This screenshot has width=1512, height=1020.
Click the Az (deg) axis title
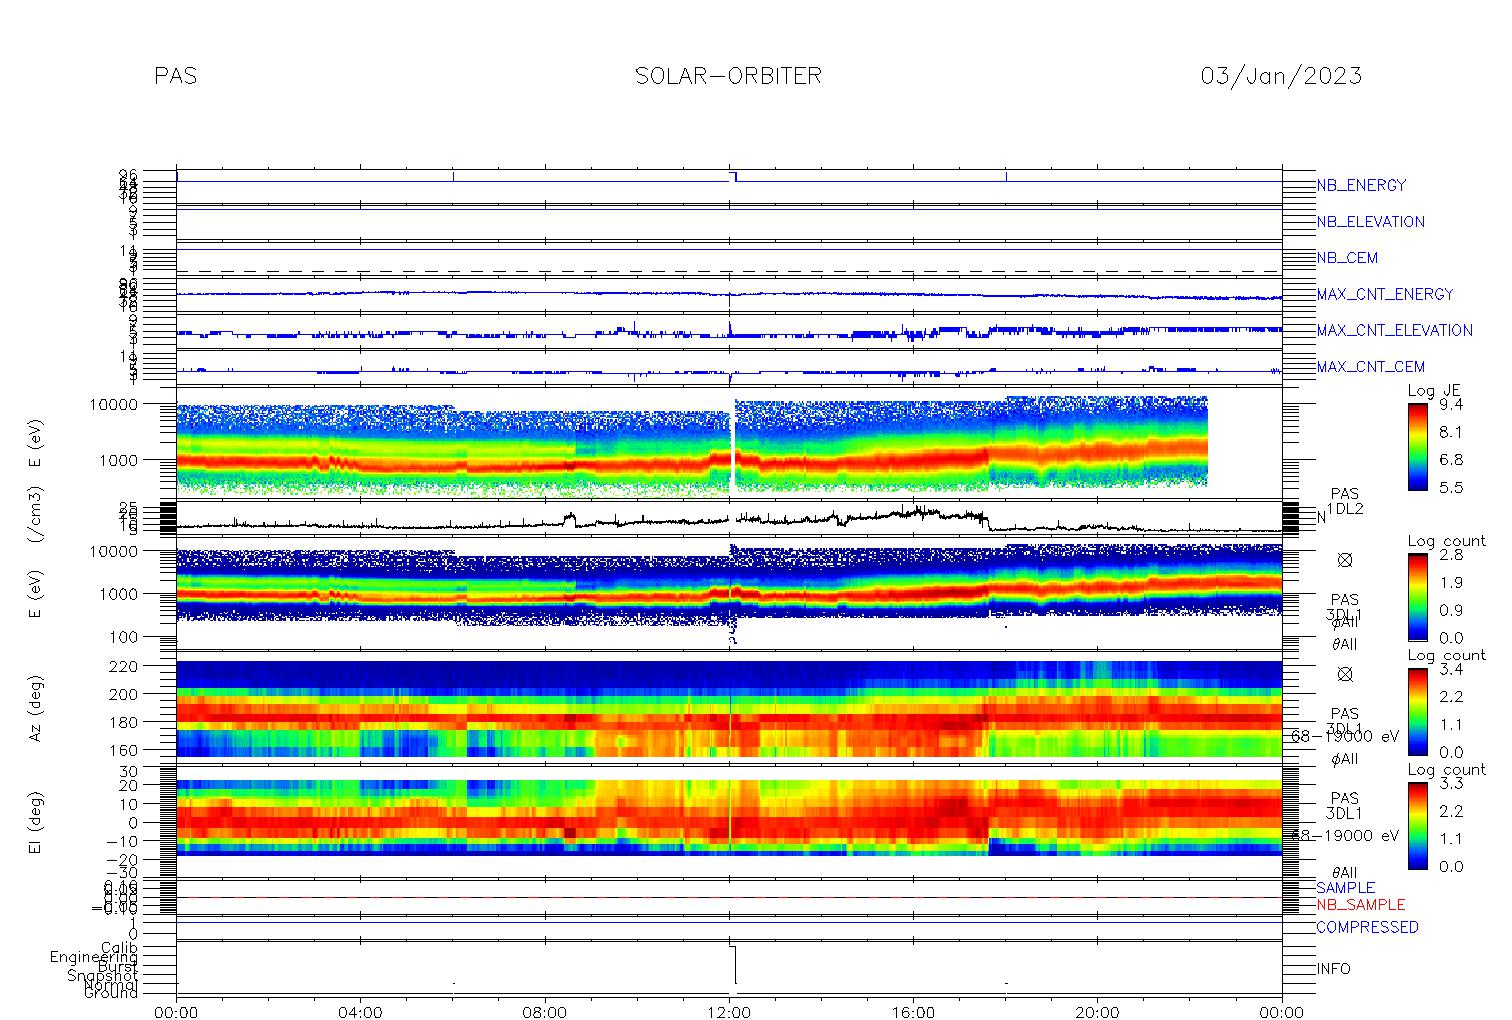tap(35, 707)
